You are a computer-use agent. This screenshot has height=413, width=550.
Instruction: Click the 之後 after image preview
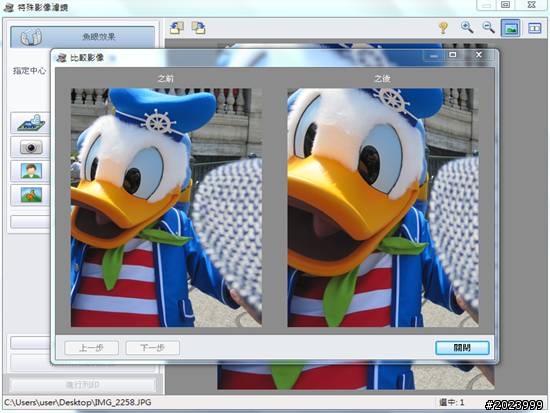pos(383,208)
